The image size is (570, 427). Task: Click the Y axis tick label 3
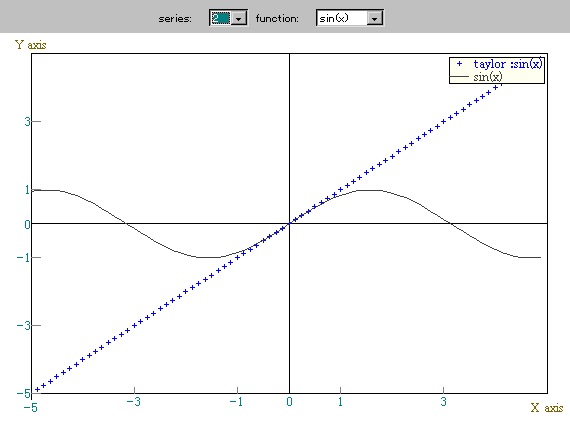click(28, 121)
